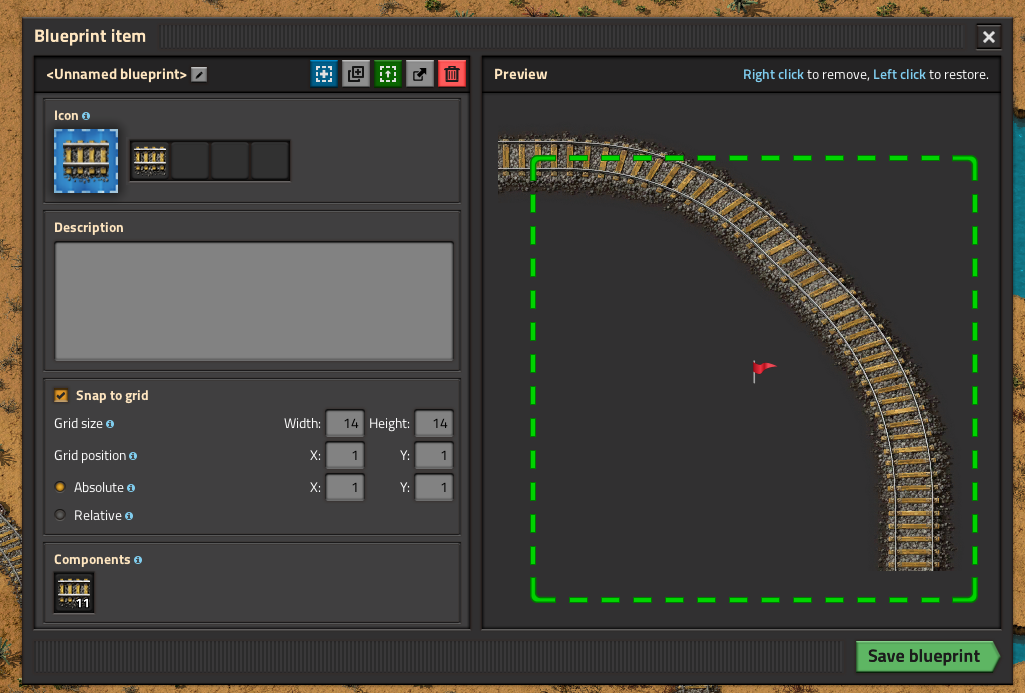The image size is (1025, 693).
Task: Click the export to string icon
Action: coord(420,74)
